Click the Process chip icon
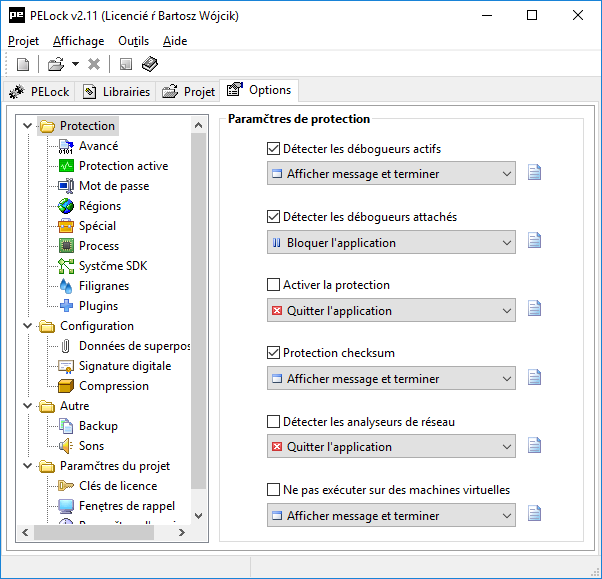Viewport: 602px width, 579px height. (66, 246)
